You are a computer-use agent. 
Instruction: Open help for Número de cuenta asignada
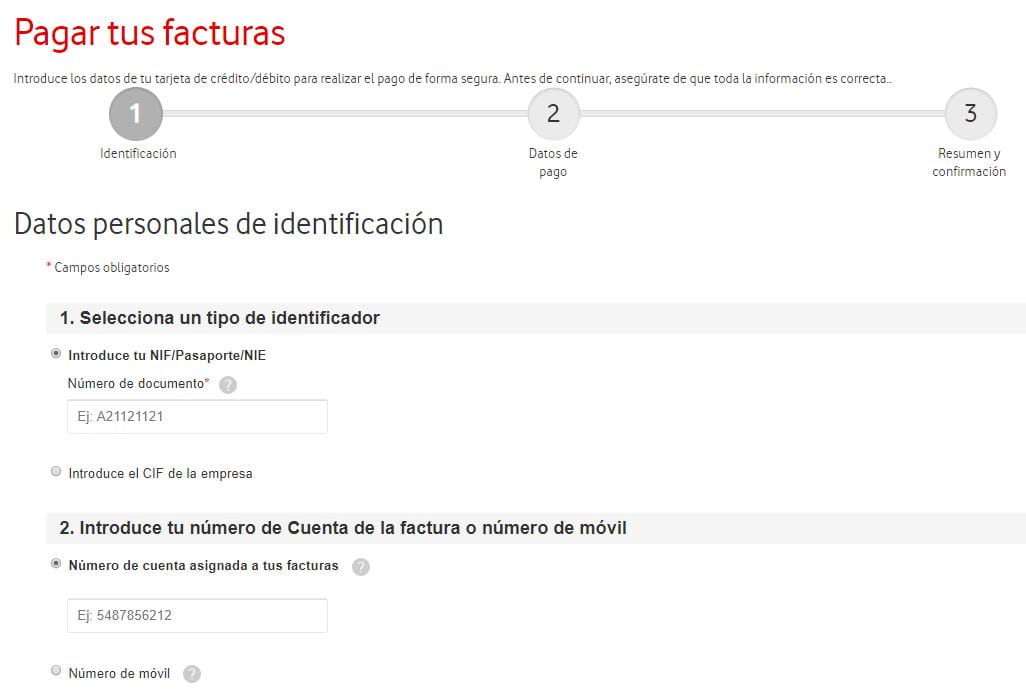[361, 567]
